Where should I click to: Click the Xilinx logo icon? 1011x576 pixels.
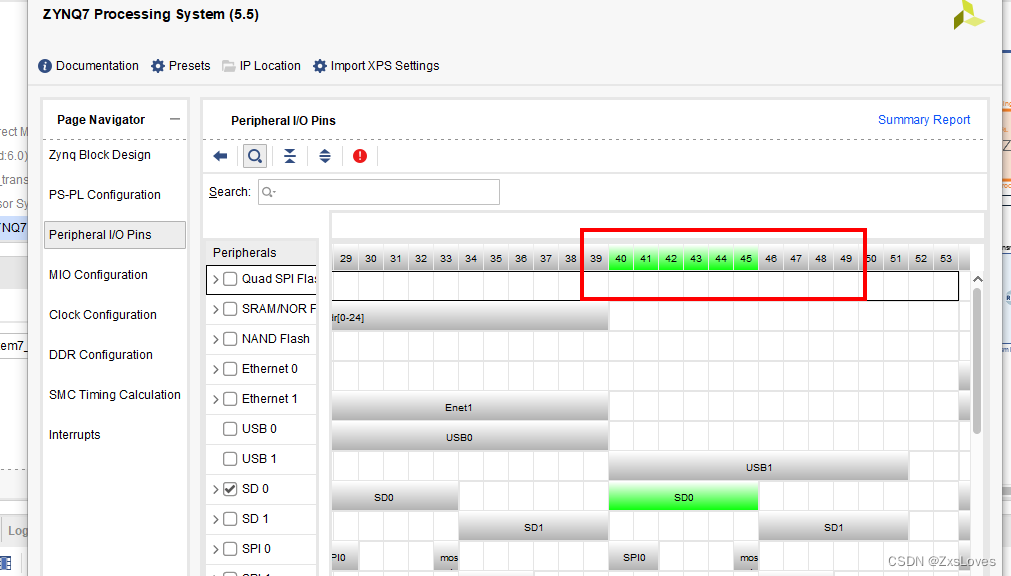968,15
